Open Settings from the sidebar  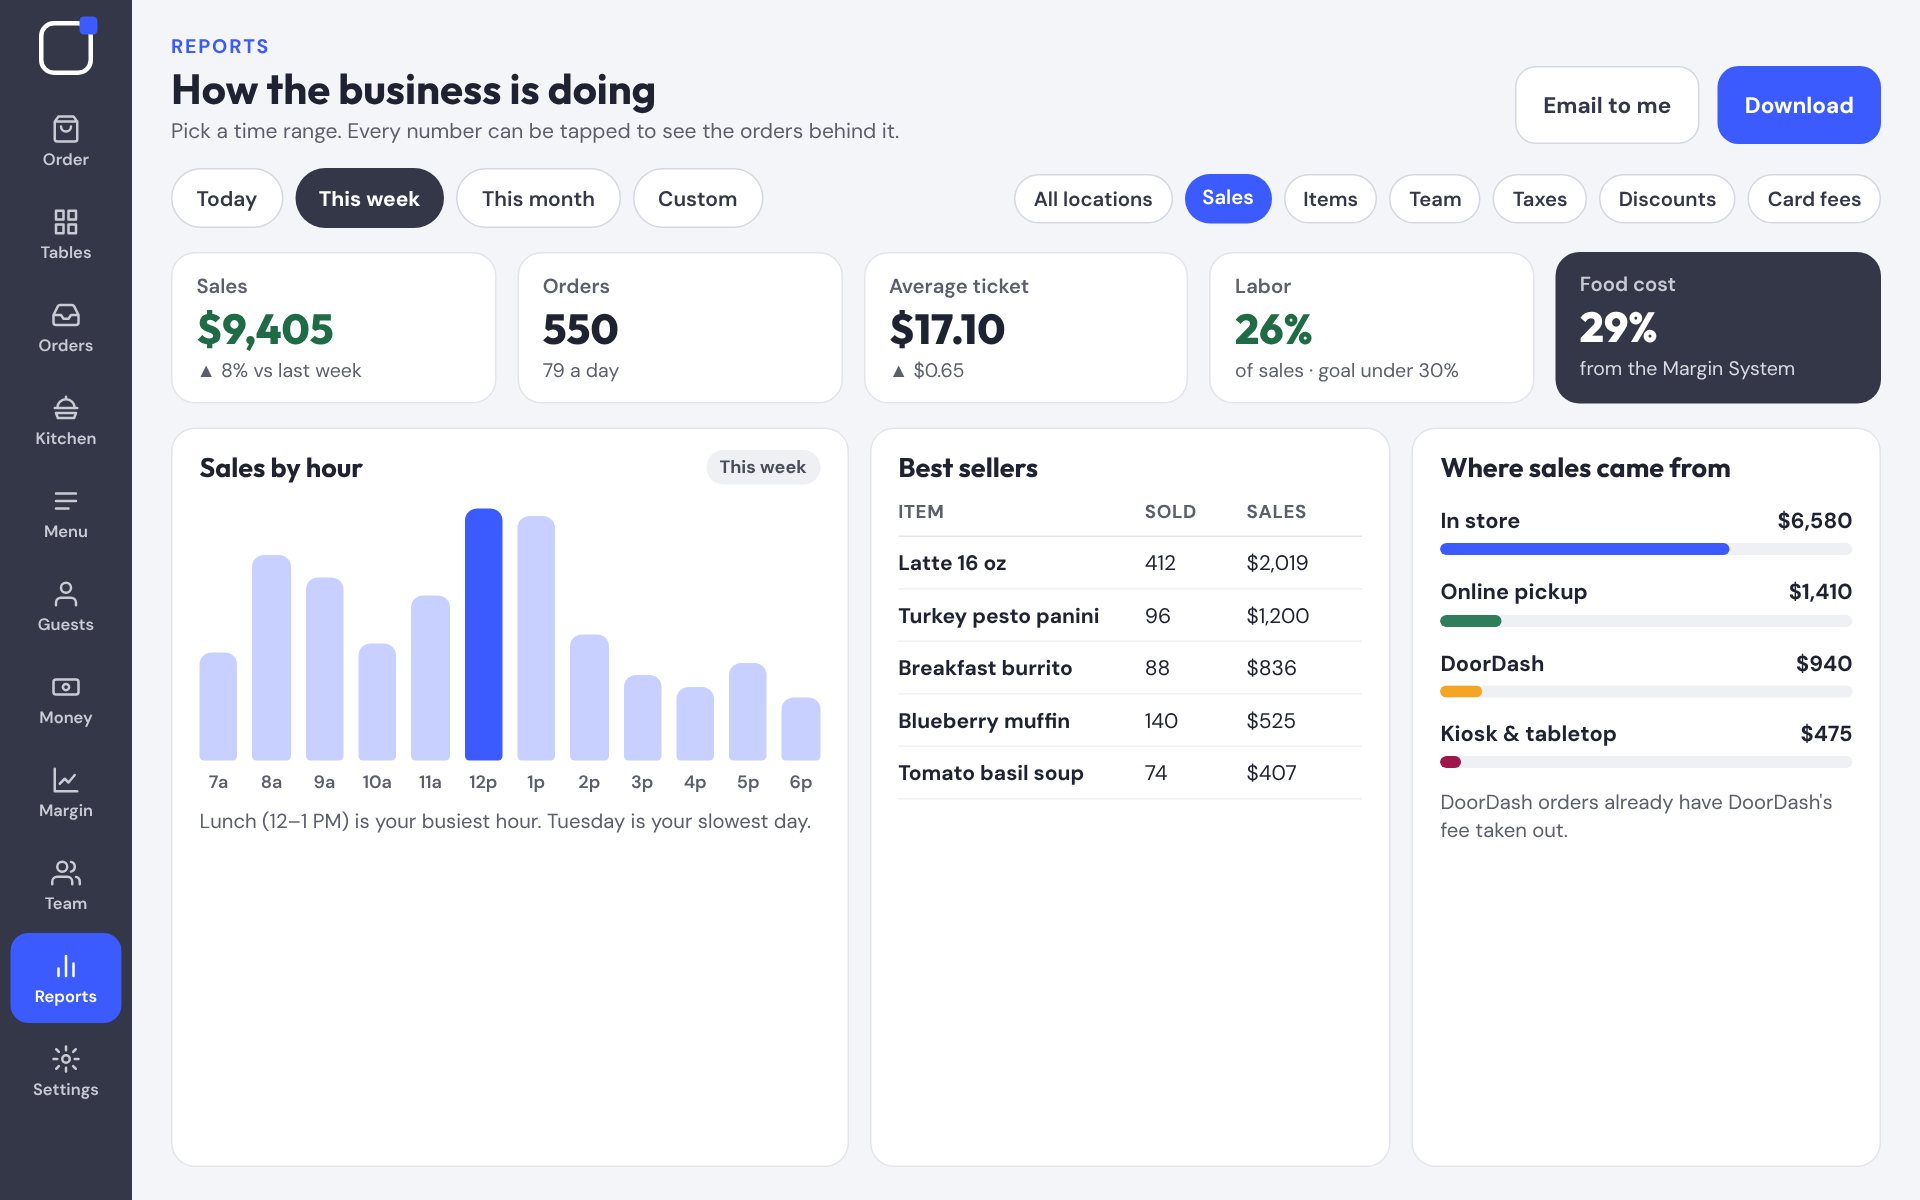[x=65, y=1071]
